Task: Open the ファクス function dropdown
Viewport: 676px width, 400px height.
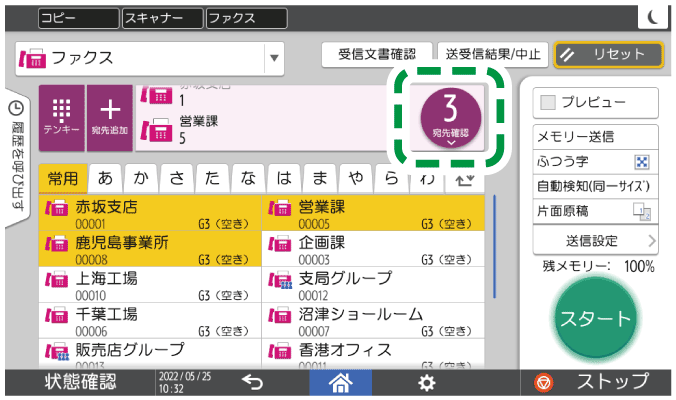Action: [x=150, y=59]
